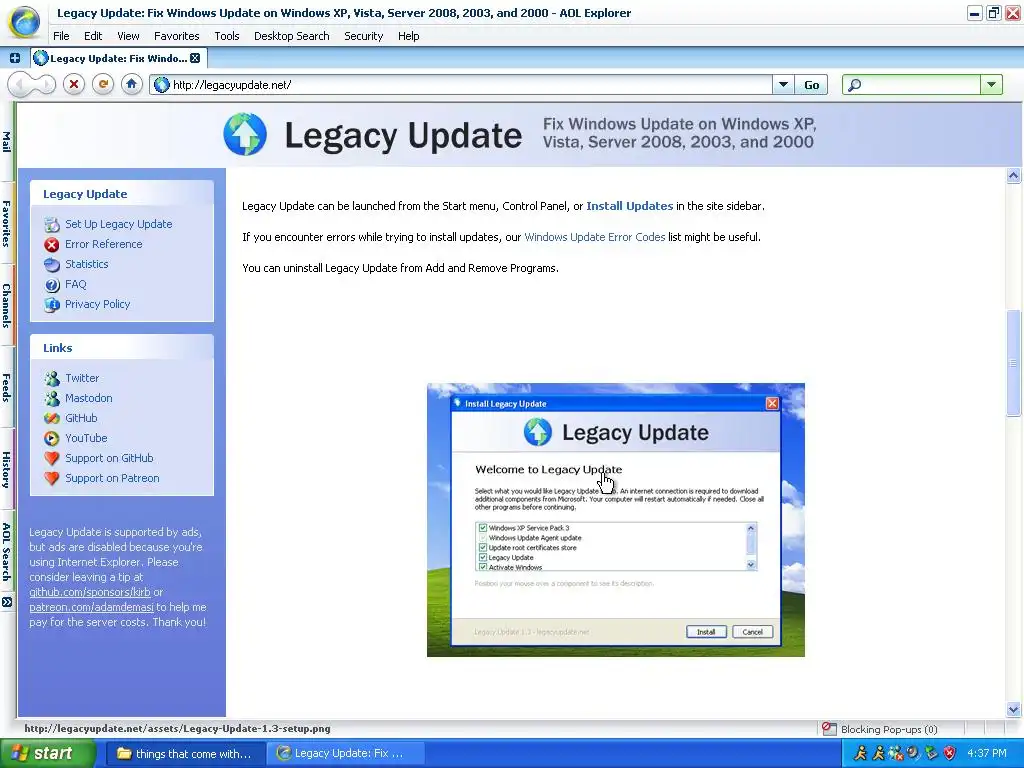
Task: Click the Twitter link icon
Action: click(52, 378)
